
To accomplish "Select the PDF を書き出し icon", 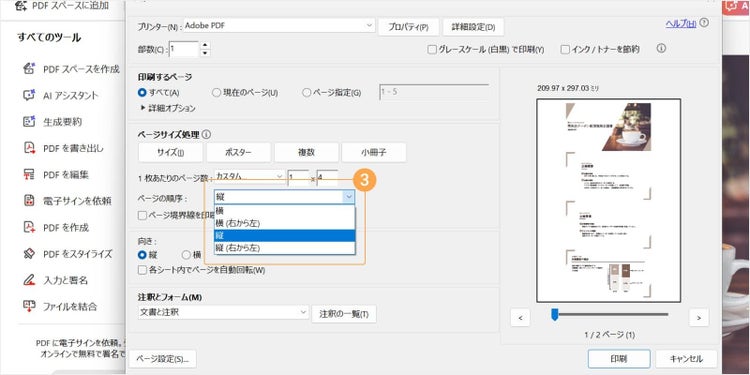I will tap(29, 148).
